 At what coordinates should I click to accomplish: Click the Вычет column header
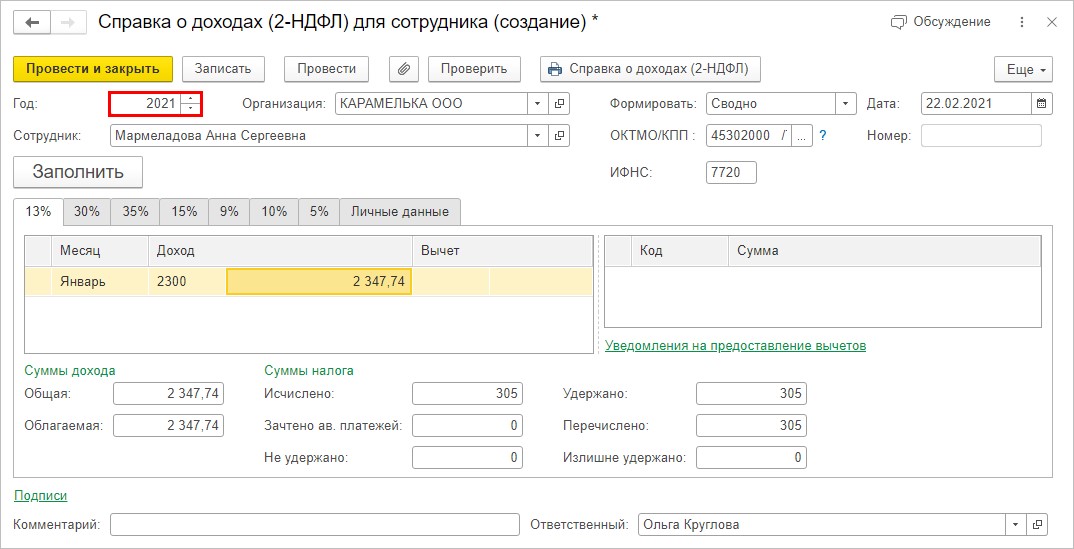[x=502, y=251]
